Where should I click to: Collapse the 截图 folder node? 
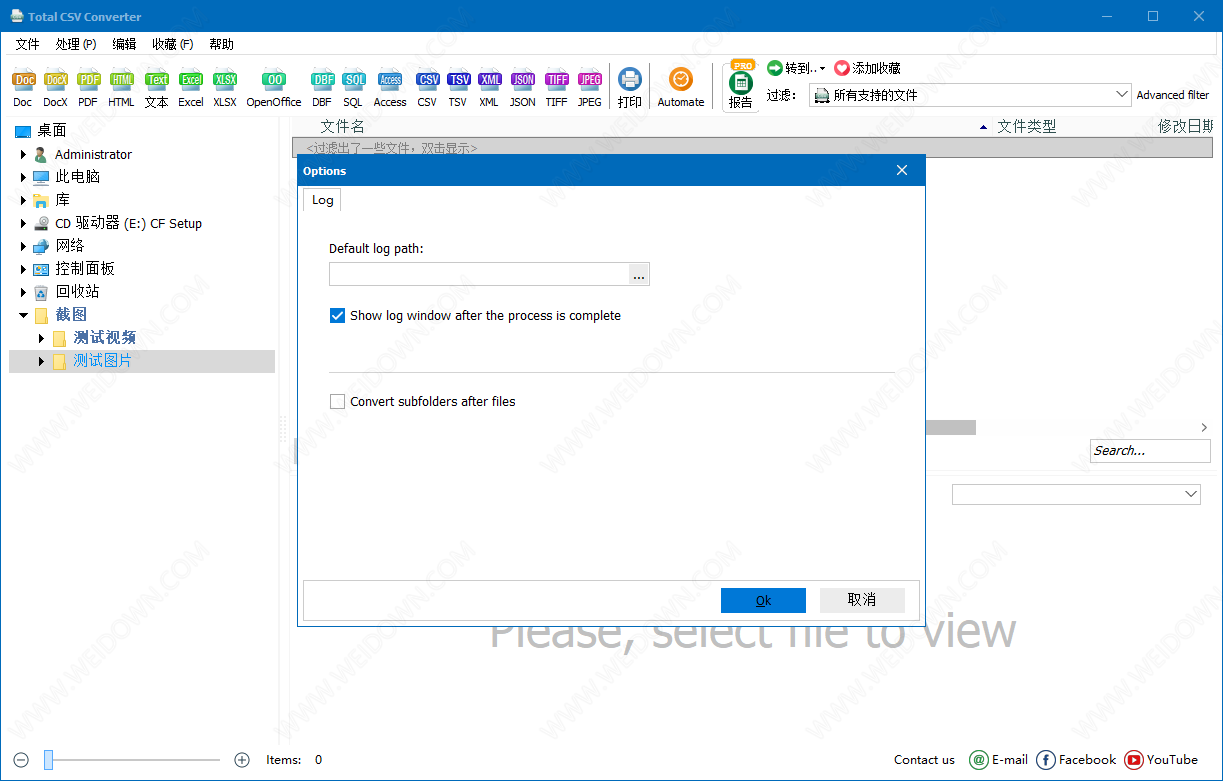coord(23,315)
